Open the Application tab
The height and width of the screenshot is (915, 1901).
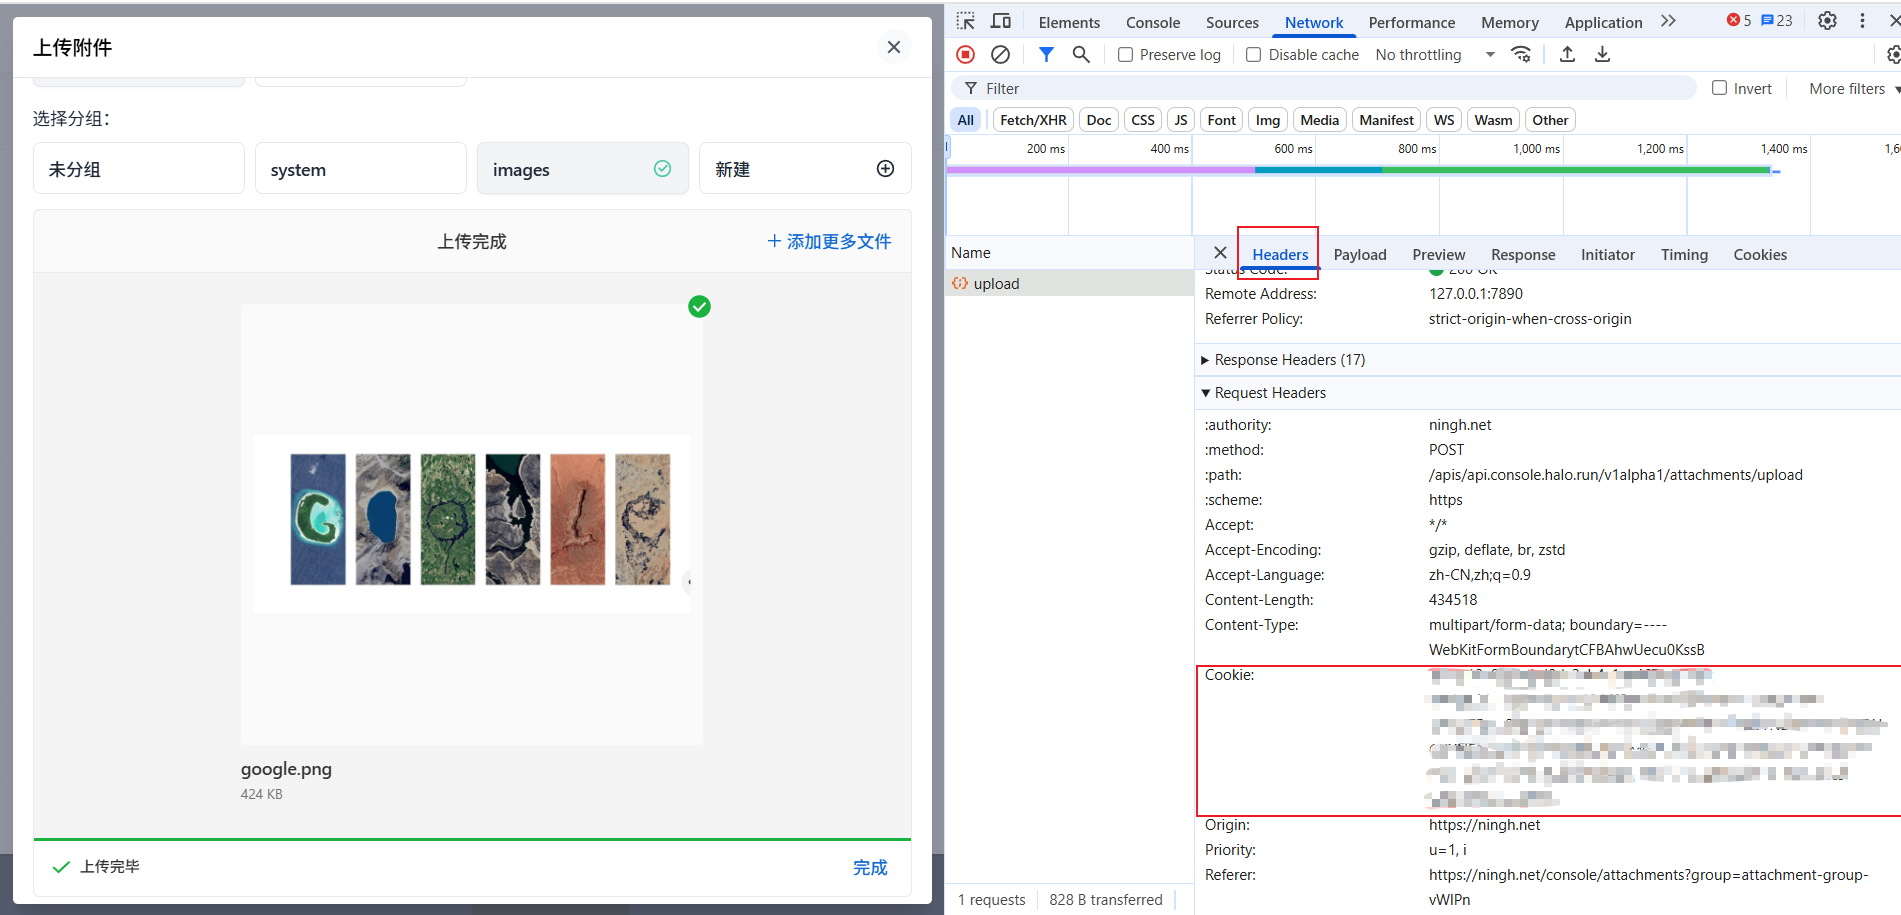pyautogui.click(x=1603, y=22)
